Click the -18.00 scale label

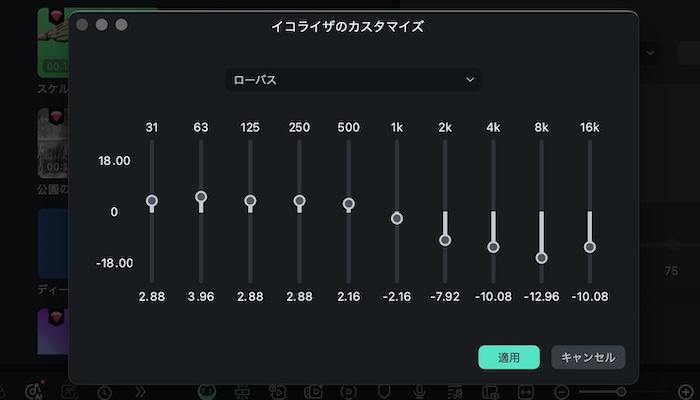pos(114,263)
